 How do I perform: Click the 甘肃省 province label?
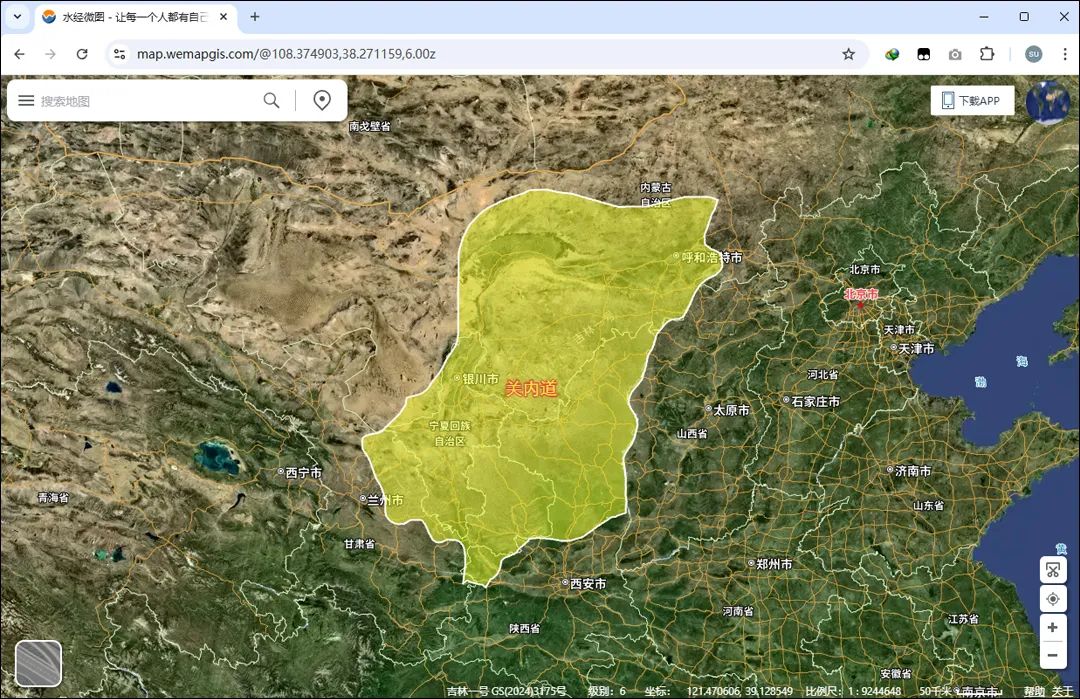pos(360,543)
